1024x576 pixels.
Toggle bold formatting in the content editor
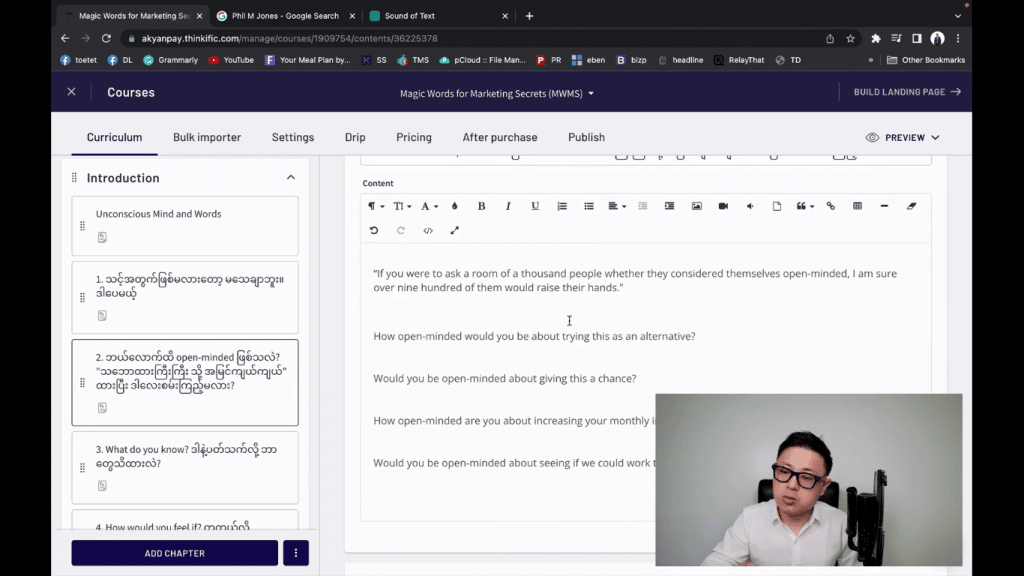point(481,206)
